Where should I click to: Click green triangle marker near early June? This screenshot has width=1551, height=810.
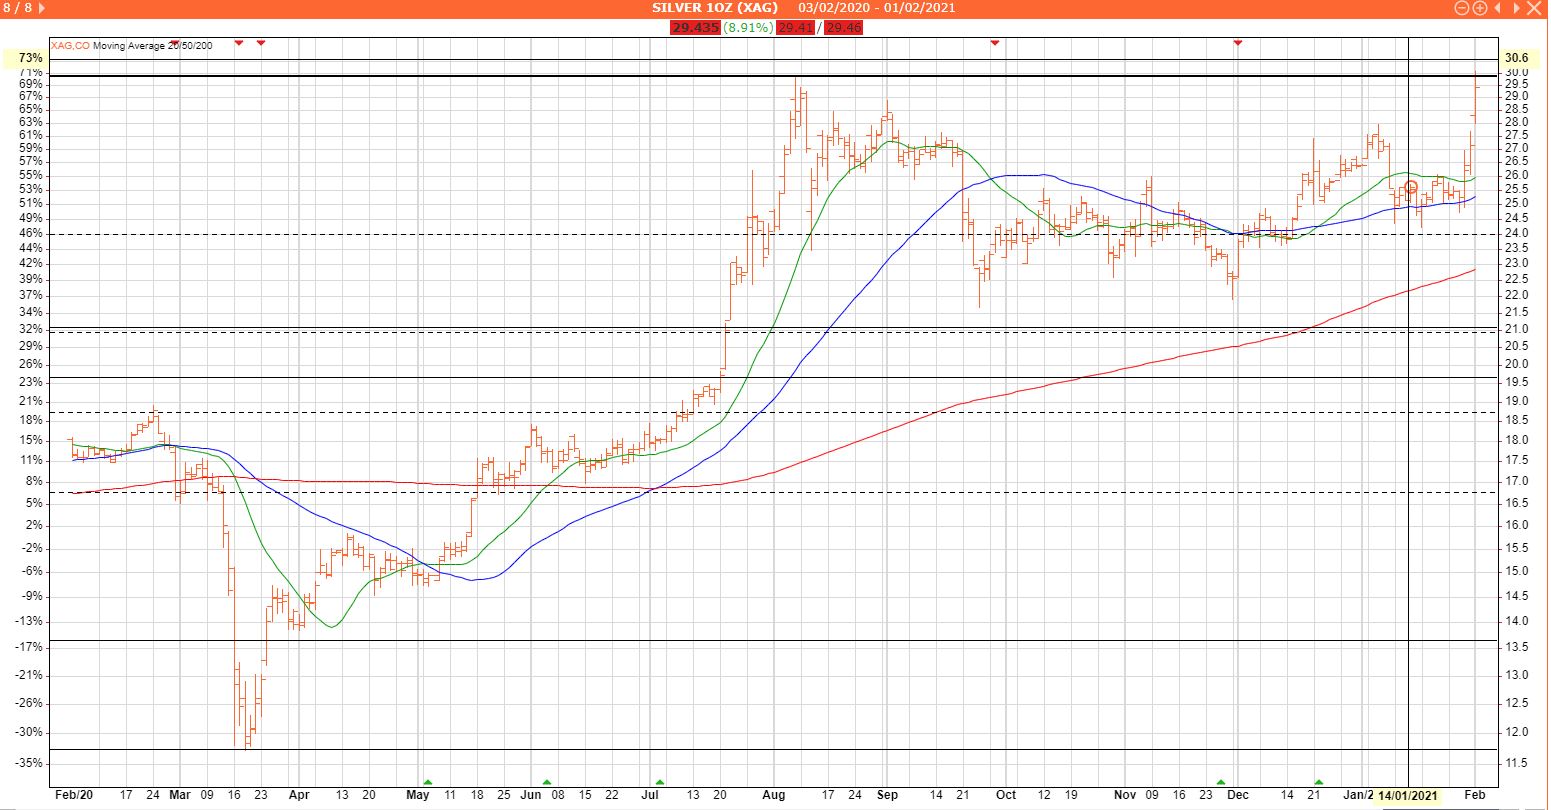coord(547,781)
